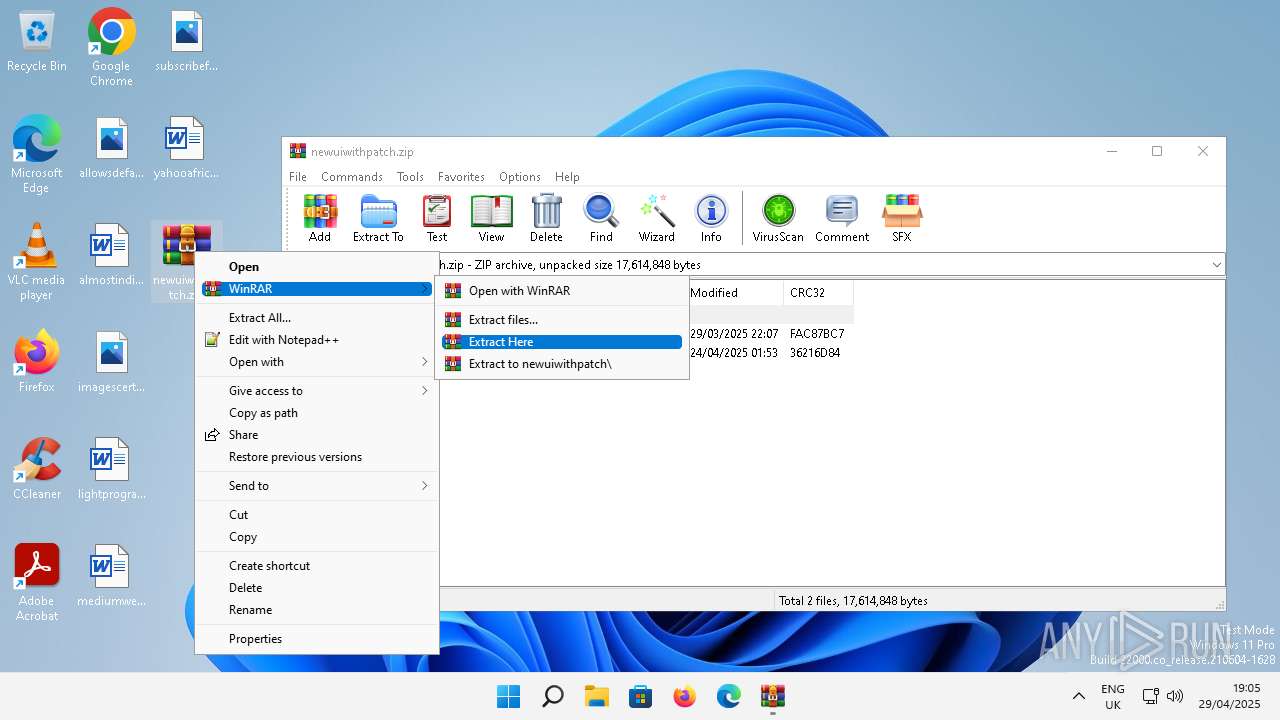Viewport: 1280px width, 720px height.
Task: Select the almostindi Word document icon
Action: pyautogui.click(x=111, y=255)
